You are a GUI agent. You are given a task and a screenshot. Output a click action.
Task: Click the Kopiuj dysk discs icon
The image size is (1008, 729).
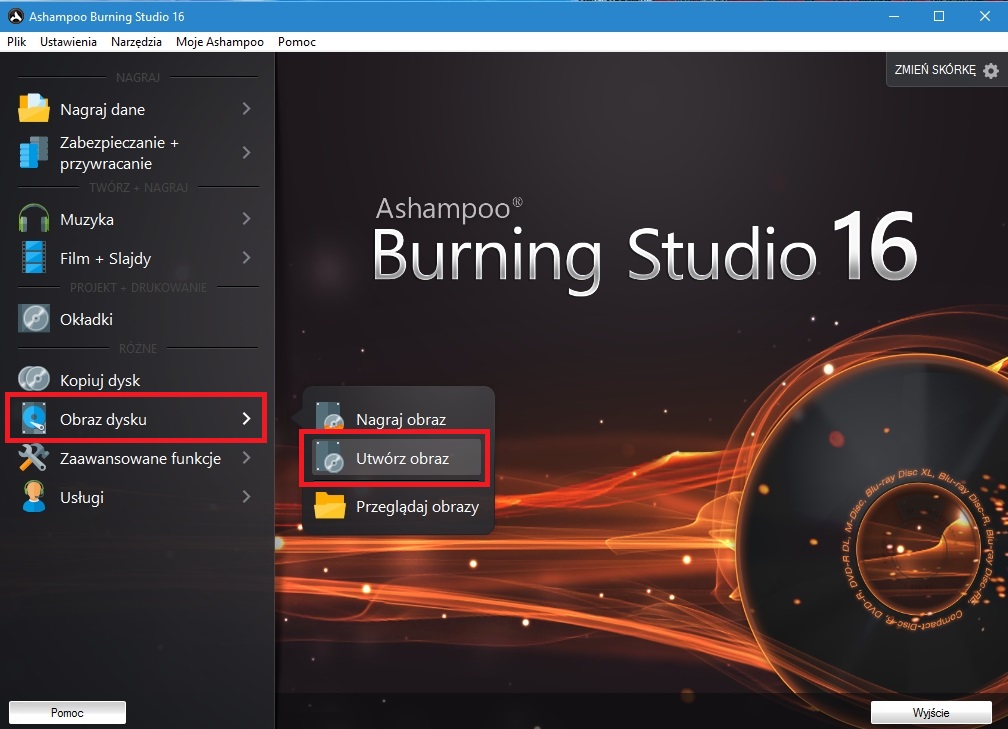(34, 379)
